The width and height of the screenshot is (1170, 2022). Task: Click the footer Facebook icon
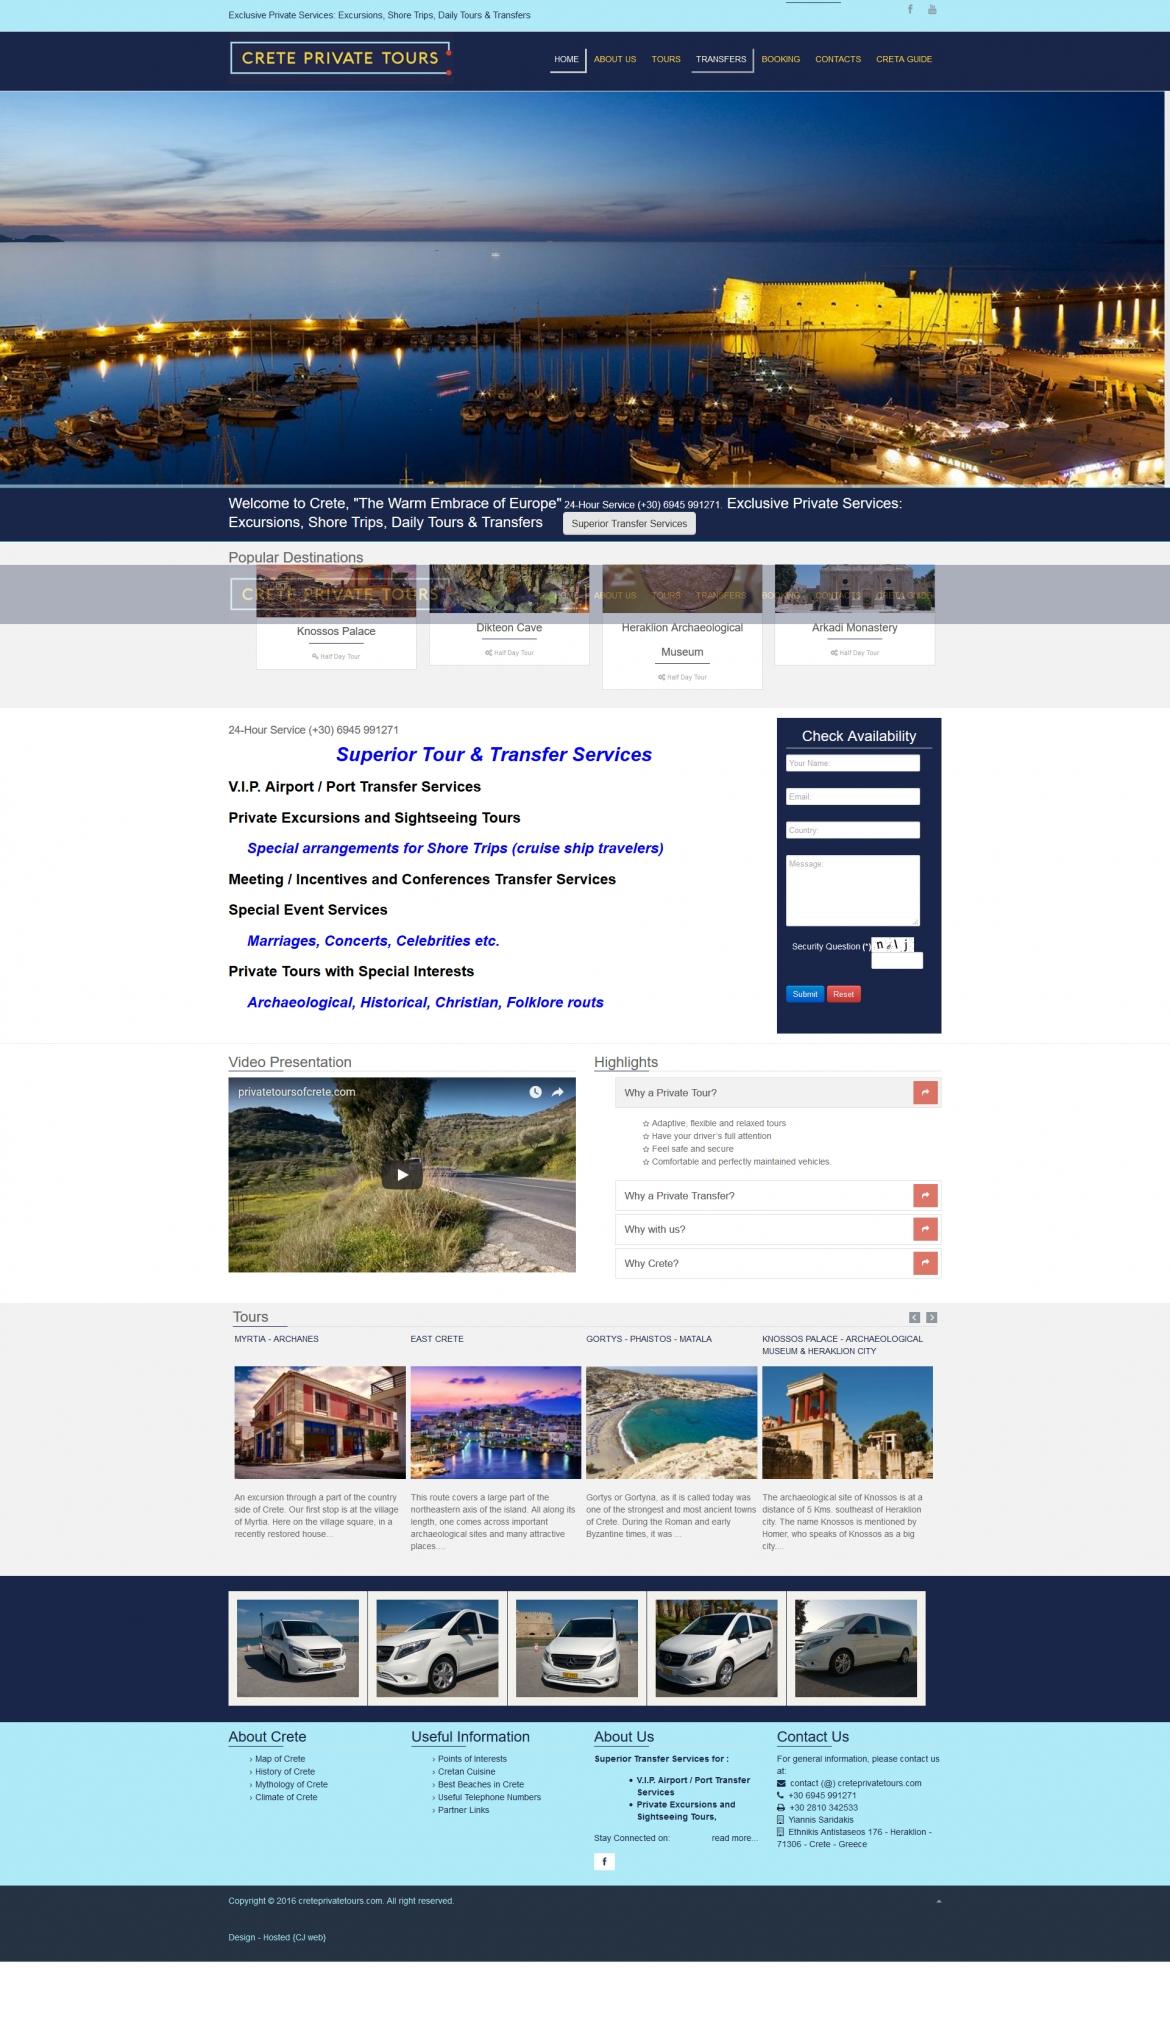tap(604, 1861)
